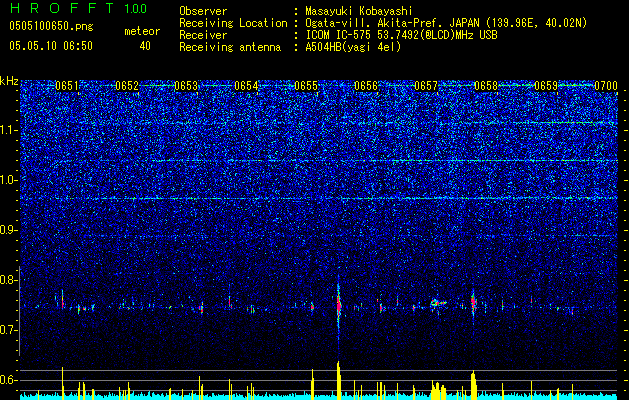Click the 0658 time marker
The image size is (629, 400).
pos(486,86)
